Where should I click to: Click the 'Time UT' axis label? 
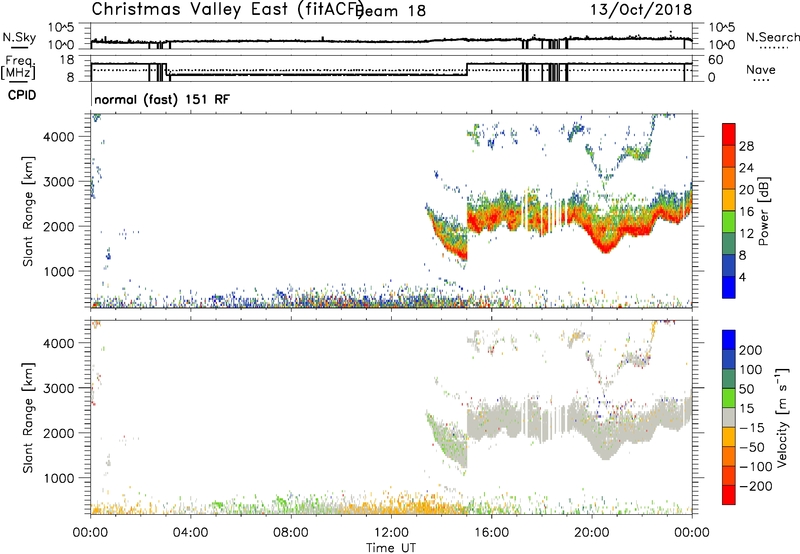(x=391, y=548)
